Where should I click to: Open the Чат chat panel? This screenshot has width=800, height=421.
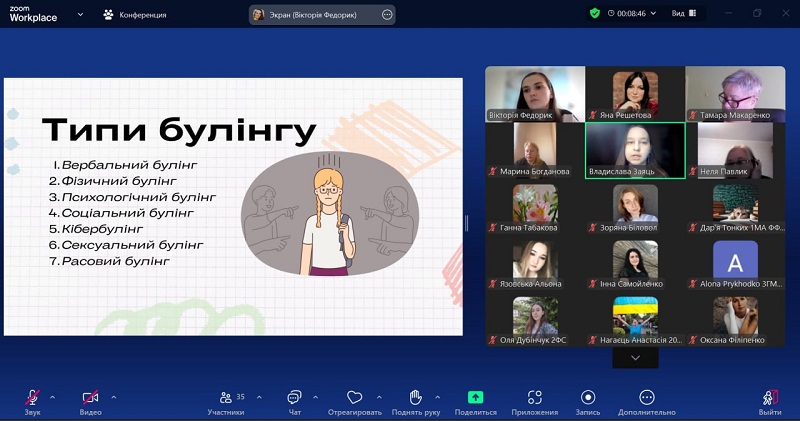tap(294, 402)
